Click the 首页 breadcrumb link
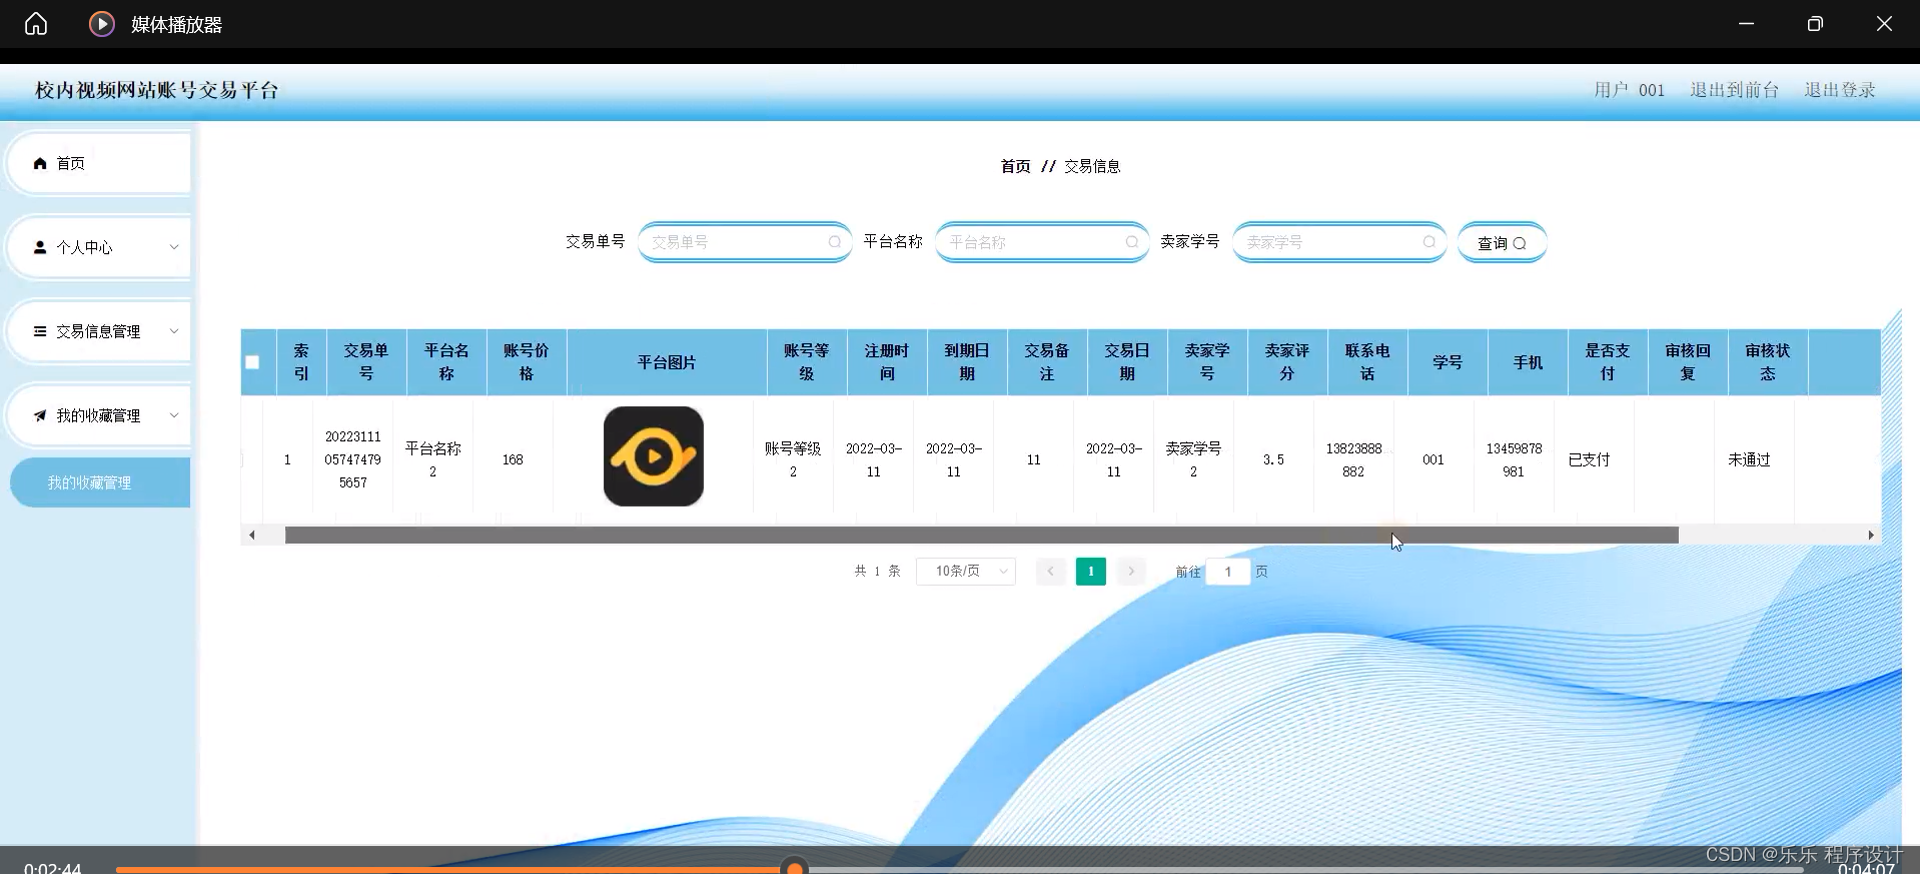 click(1015, 166)
